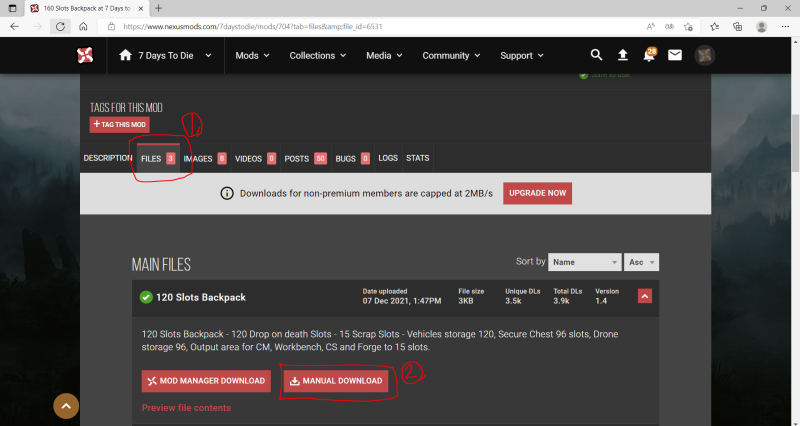
Task: Open browser Collections icon
Action: (737, 27)
